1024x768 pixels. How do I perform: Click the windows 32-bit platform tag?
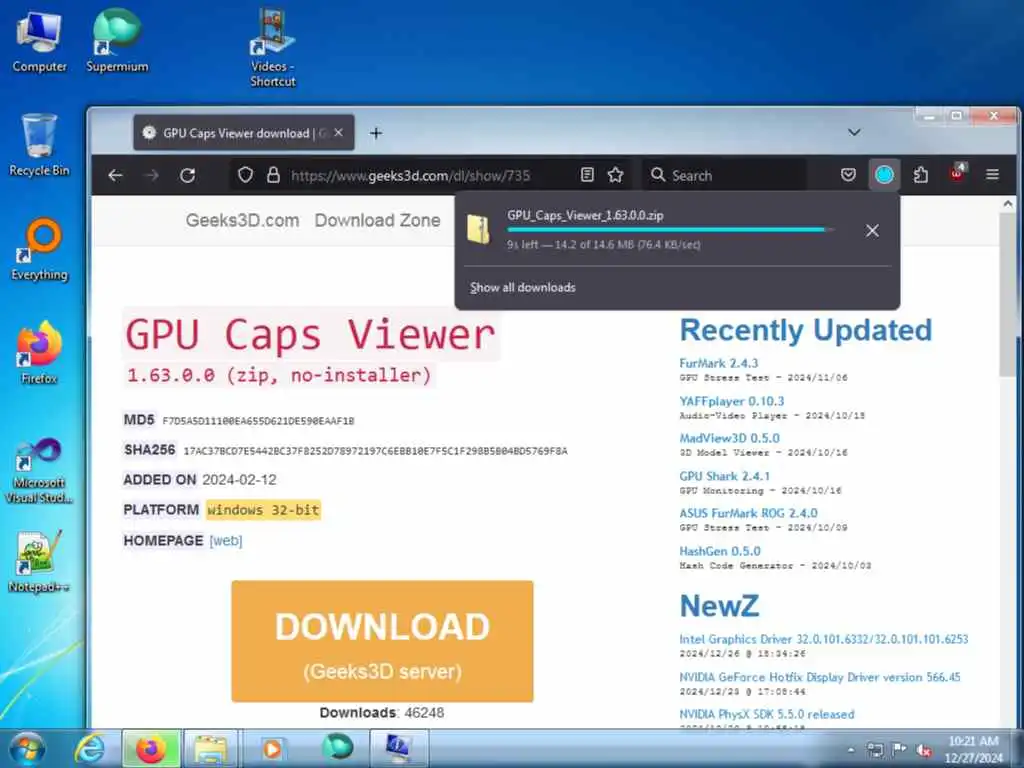click(263, 510)
